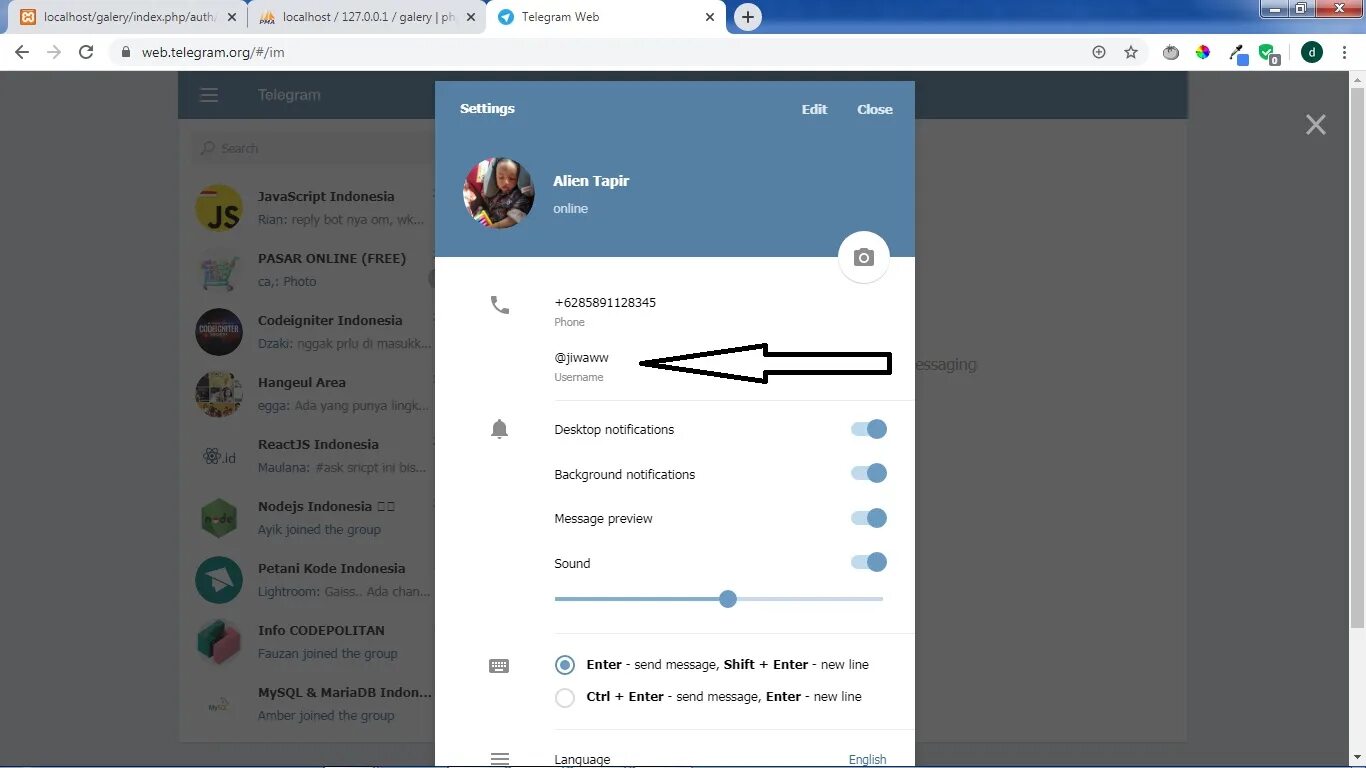1366x768 pixels.
Task: Adjust the sound volume slider handle
Action: click(728, 599)
